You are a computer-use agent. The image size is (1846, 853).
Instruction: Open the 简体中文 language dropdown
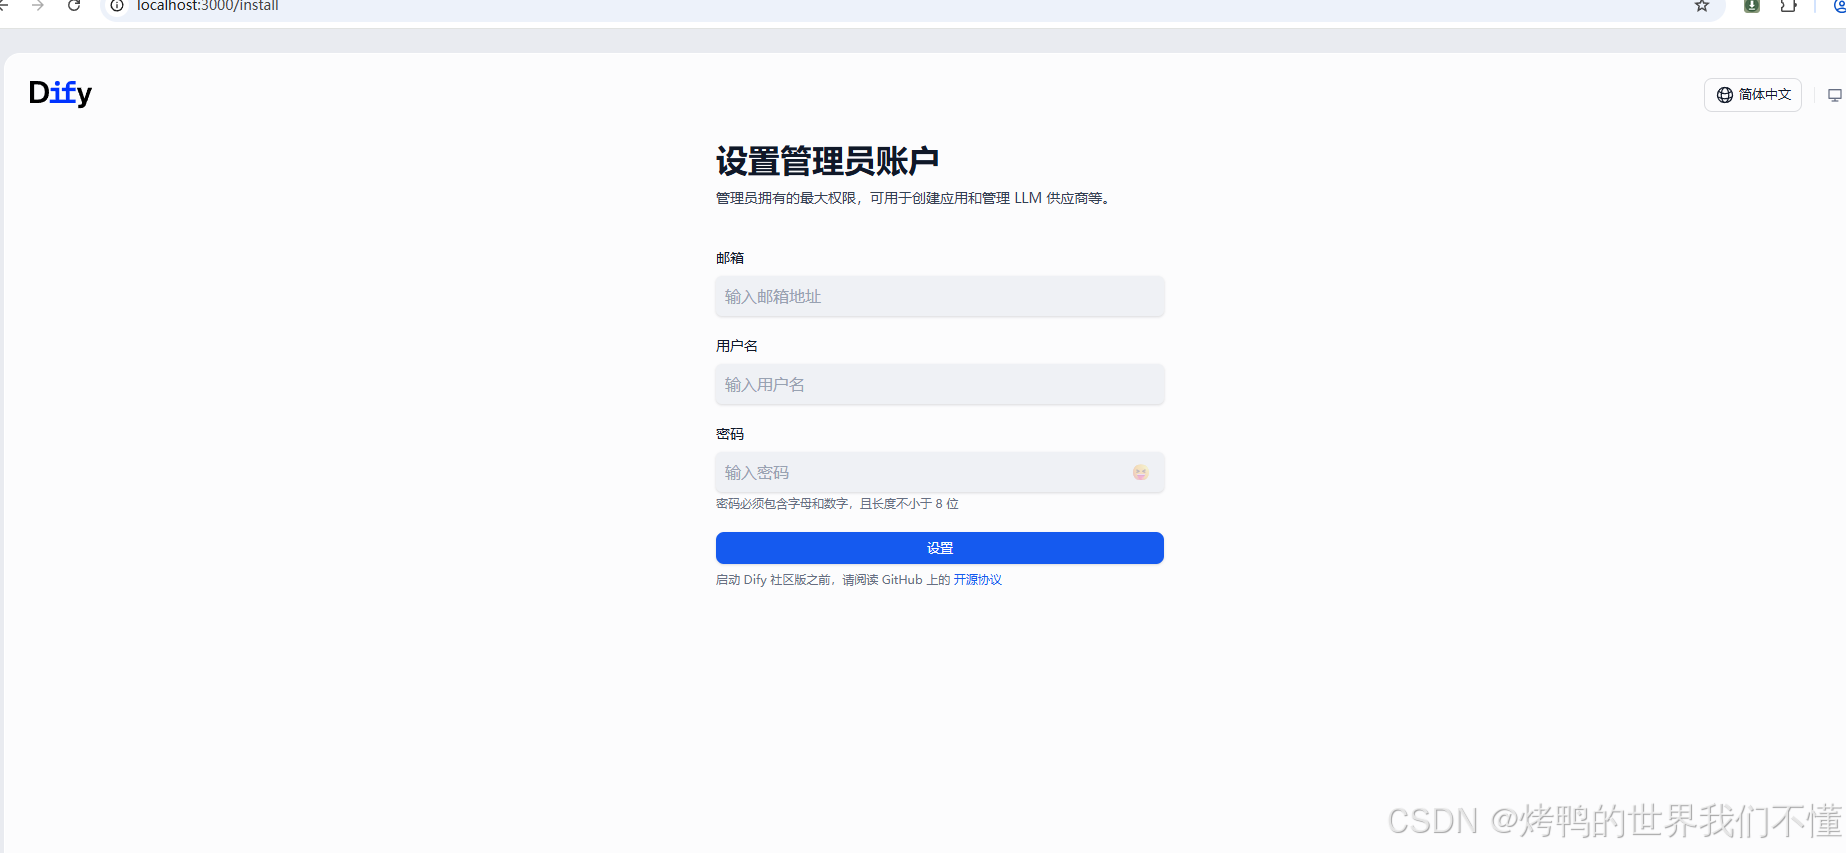[1753, 95]
